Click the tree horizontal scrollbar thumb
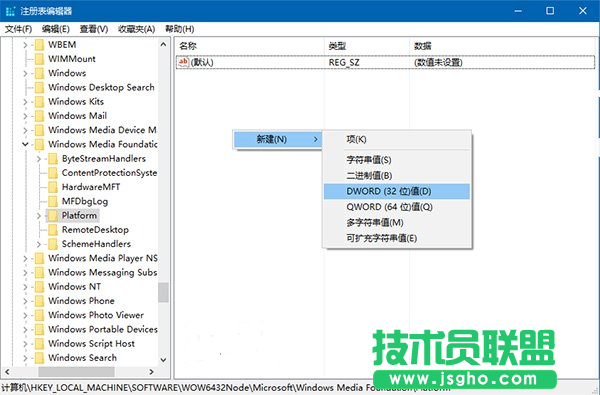600x395 pixels. click(77, 372)
